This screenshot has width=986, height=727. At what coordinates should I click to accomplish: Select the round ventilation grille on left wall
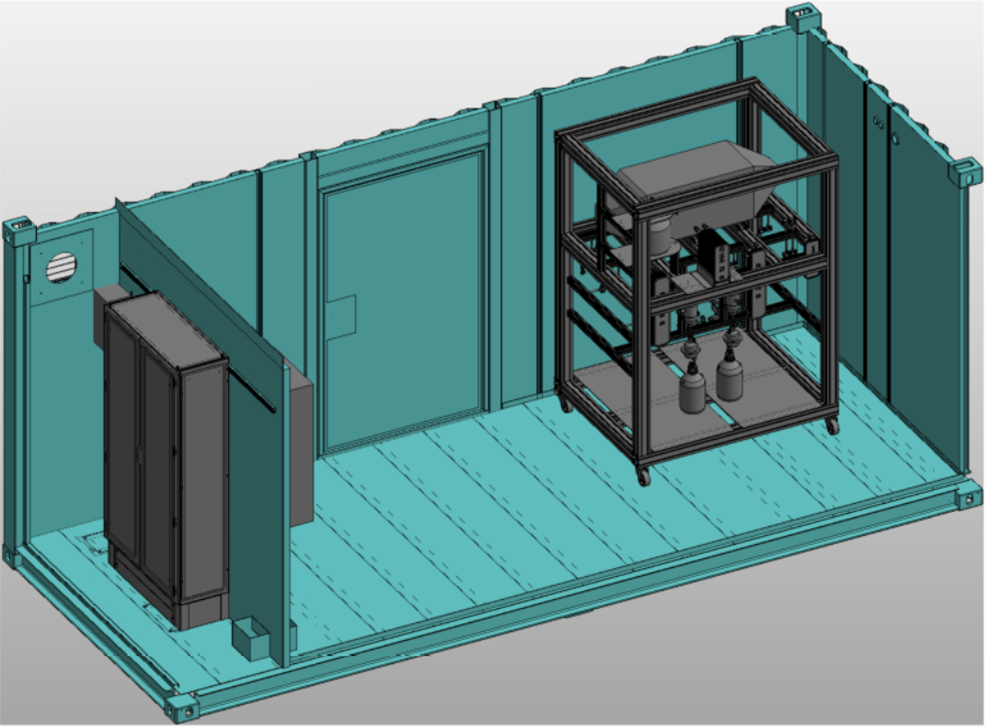61,266
